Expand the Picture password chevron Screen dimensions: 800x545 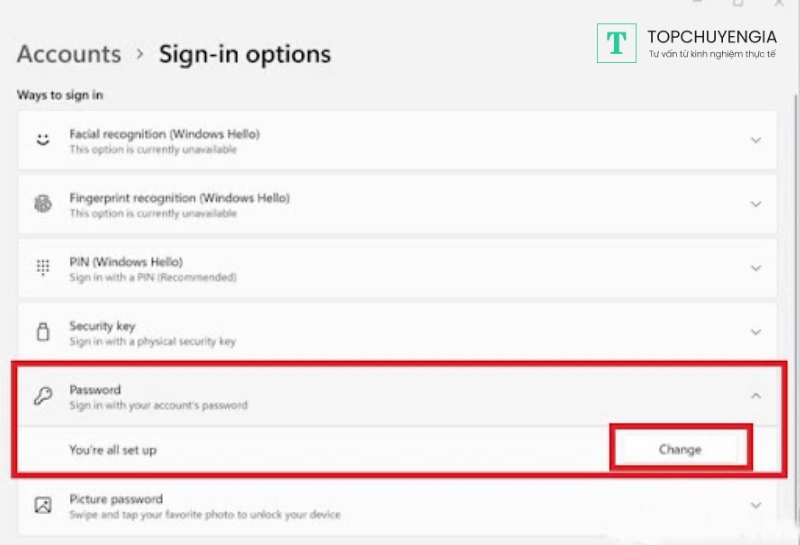click(756, 505)
